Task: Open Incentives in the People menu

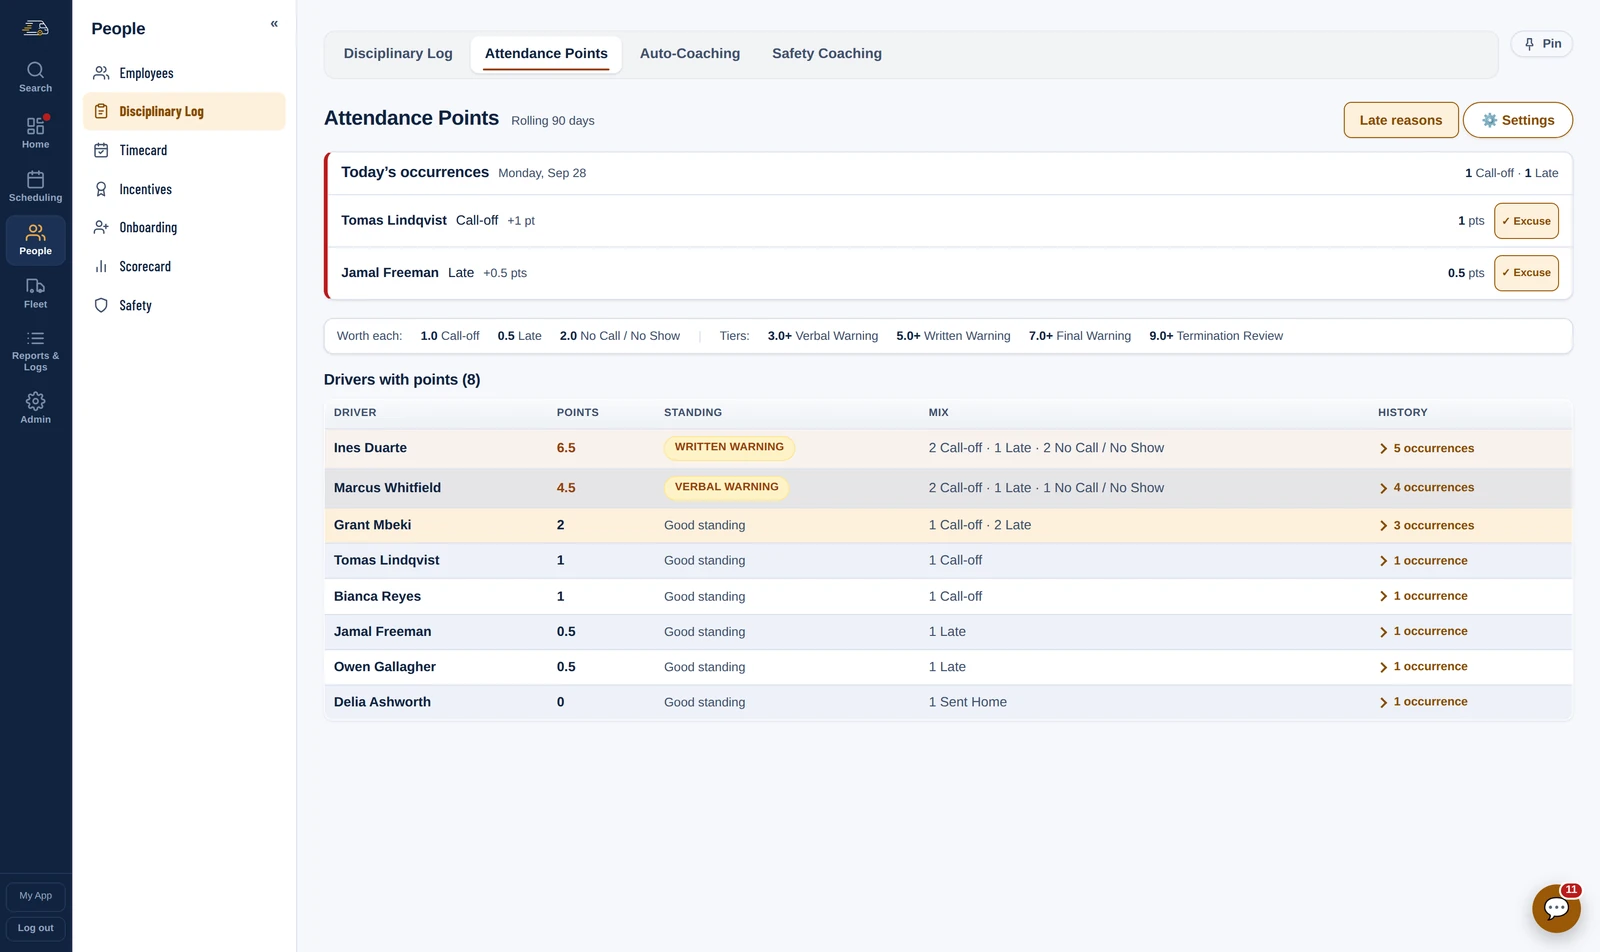Action: [184, 189]
